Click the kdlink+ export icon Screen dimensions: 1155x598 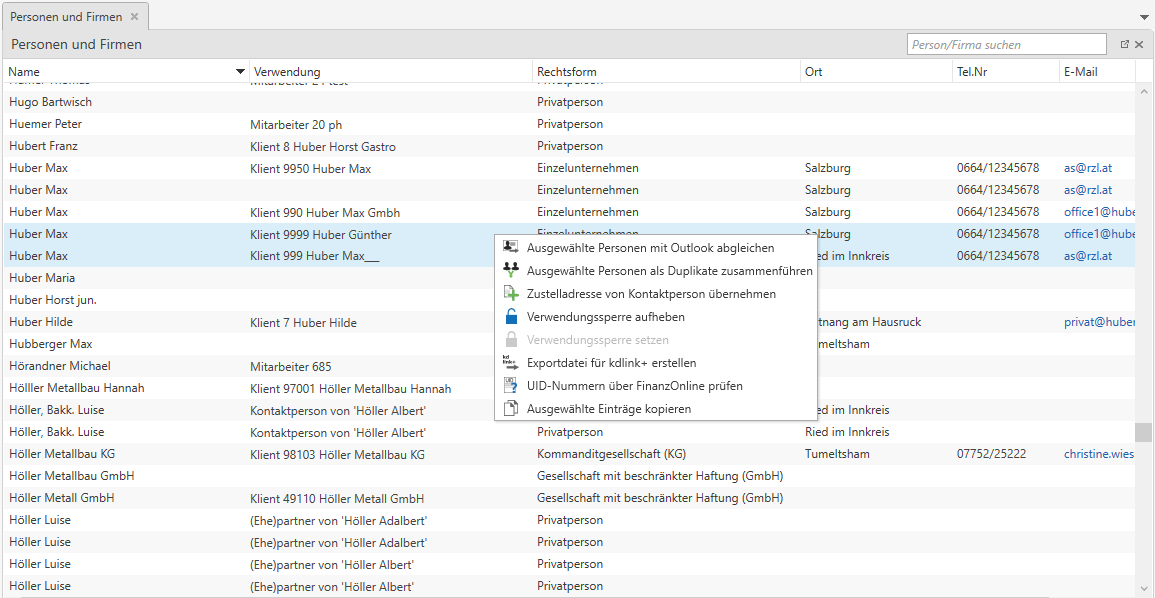(x=510, y=363)
